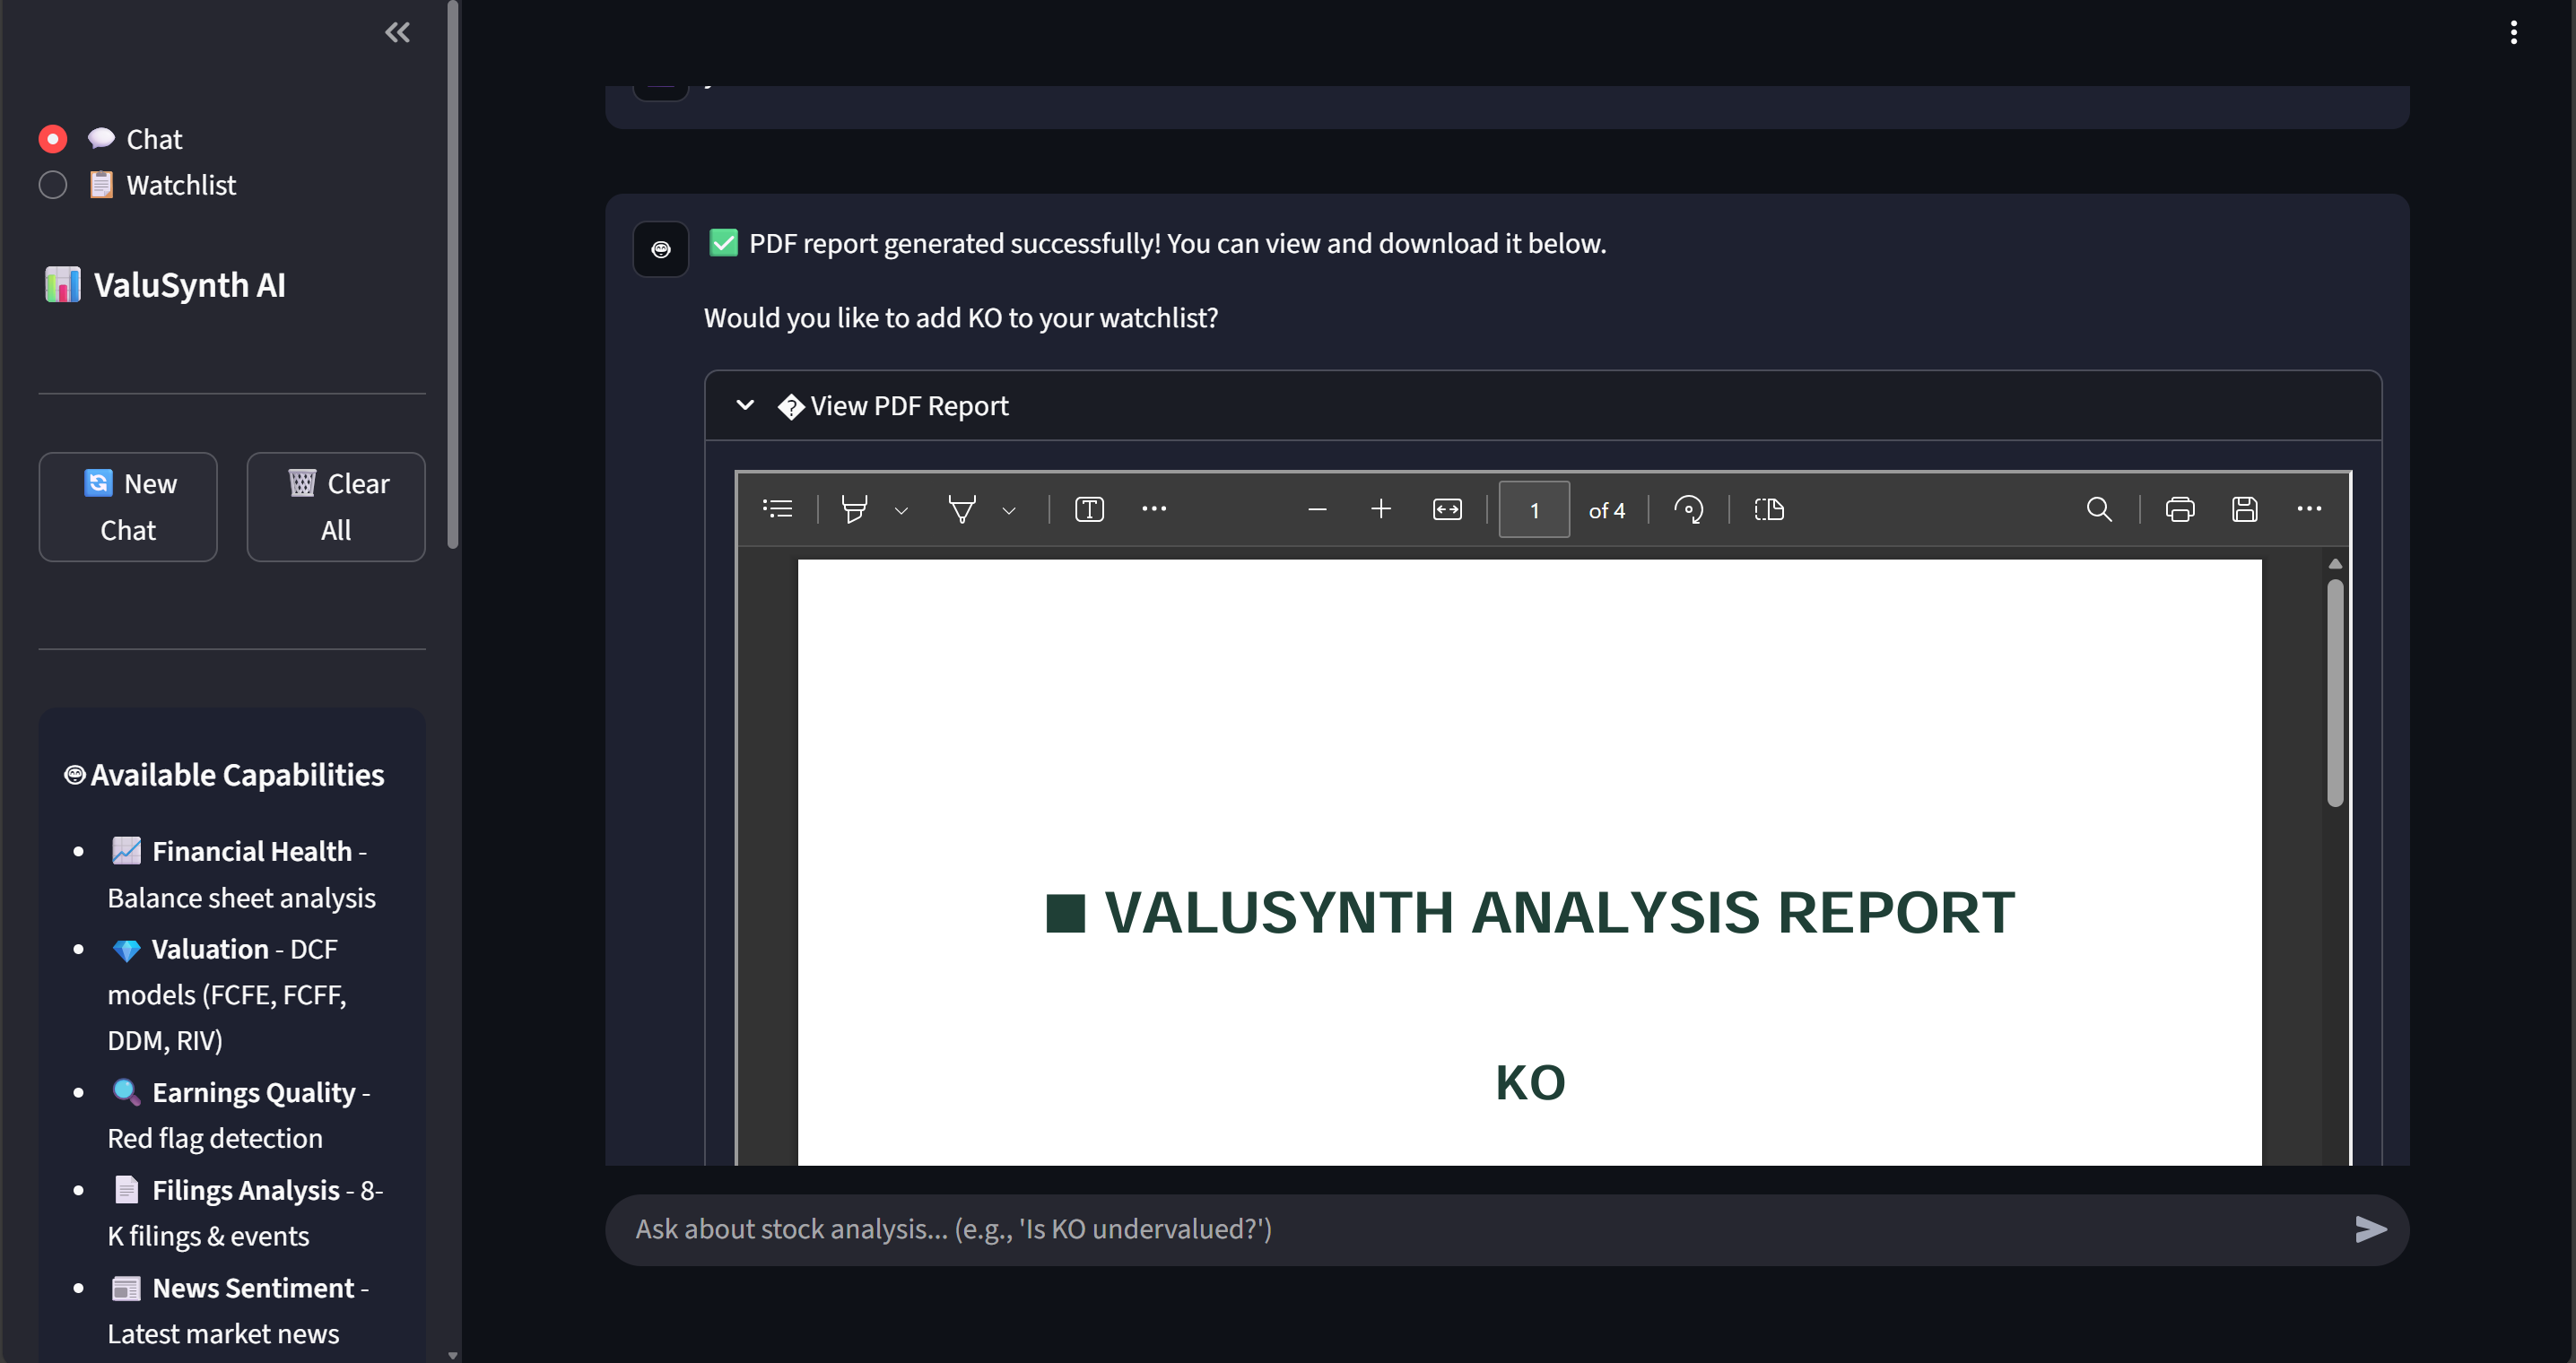Image resolution: width=2576 pixels, height=1363 pixels.
Task: Click the stock analysis chat input
Action: pos(1480,1229)
